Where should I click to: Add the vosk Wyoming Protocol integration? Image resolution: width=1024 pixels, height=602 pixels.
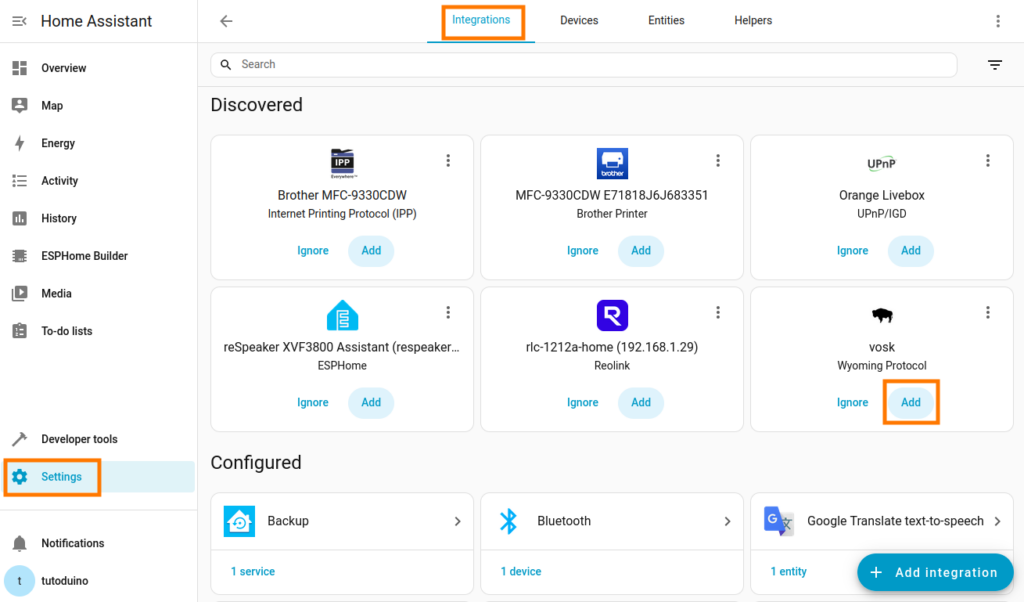pyautogui.click(x=910, y=403)
